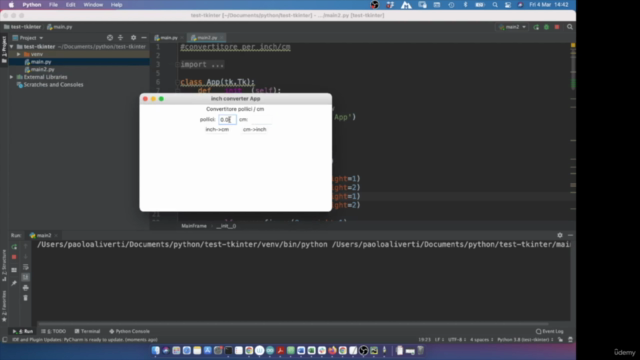Restore layout in Run panel
The height and width of the screenshot is (360, 640).
pos(14,270)
